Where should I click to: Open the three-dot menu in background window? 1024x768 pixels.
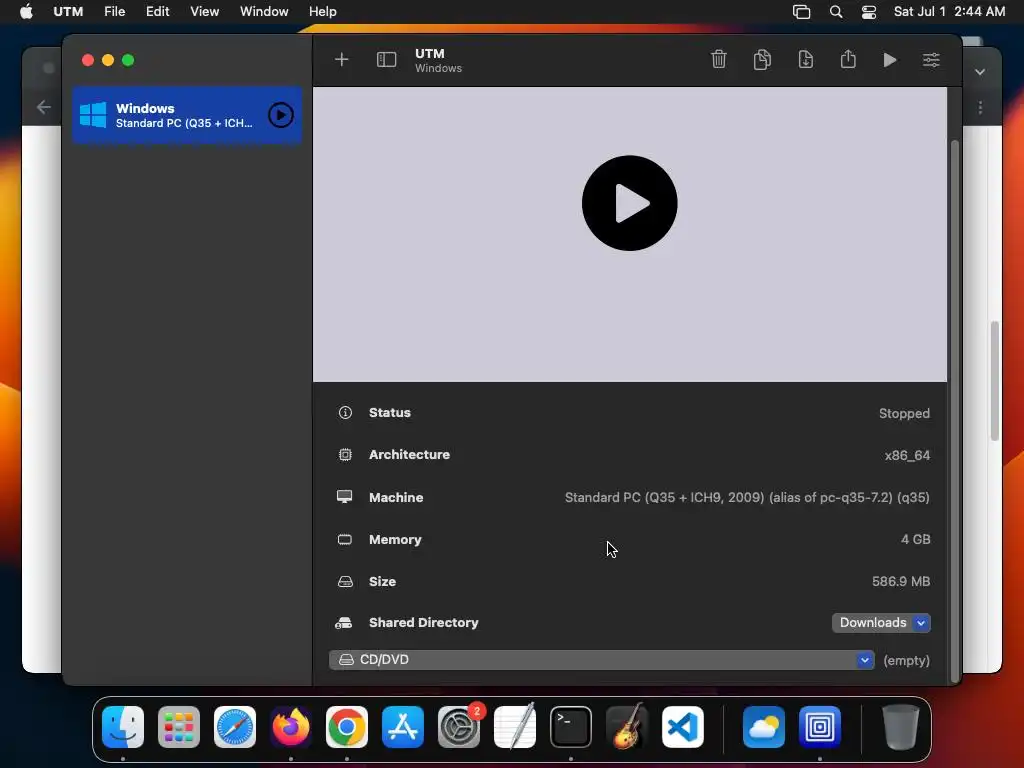(980, 107)
